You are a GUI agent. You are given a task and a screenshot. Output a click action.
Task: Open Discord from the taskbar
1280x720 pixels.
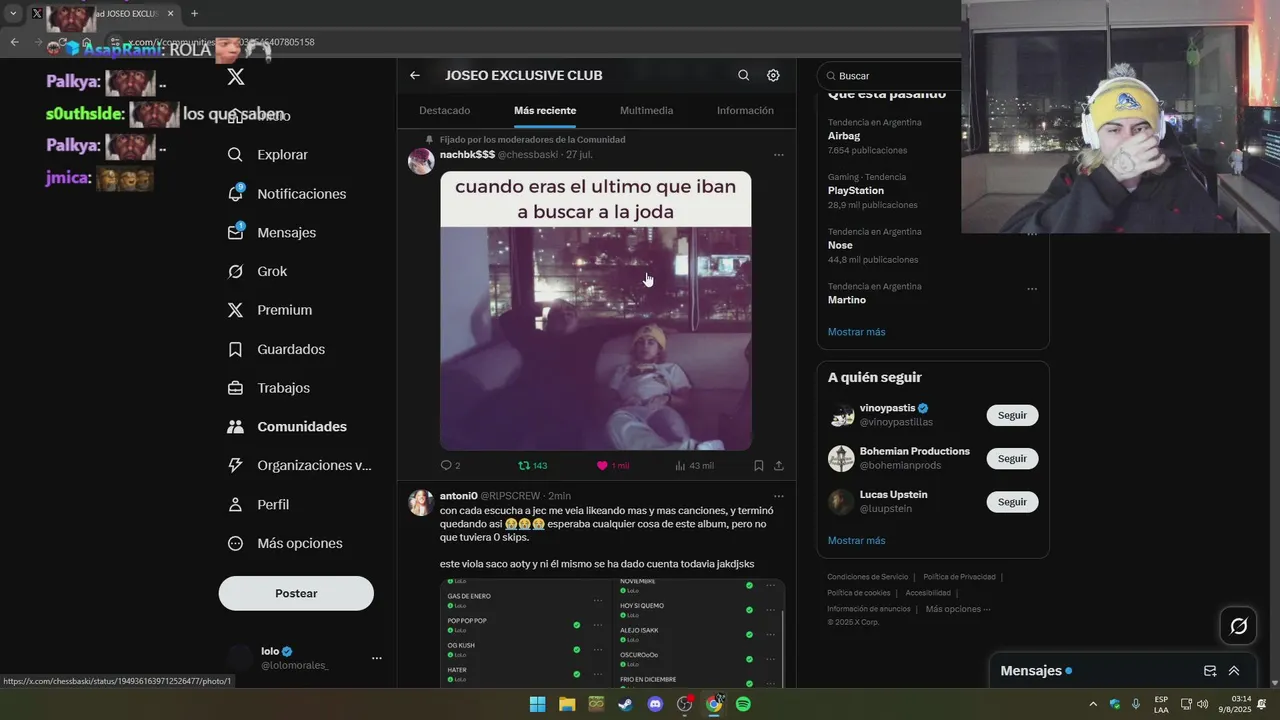[x=655, y=704]
